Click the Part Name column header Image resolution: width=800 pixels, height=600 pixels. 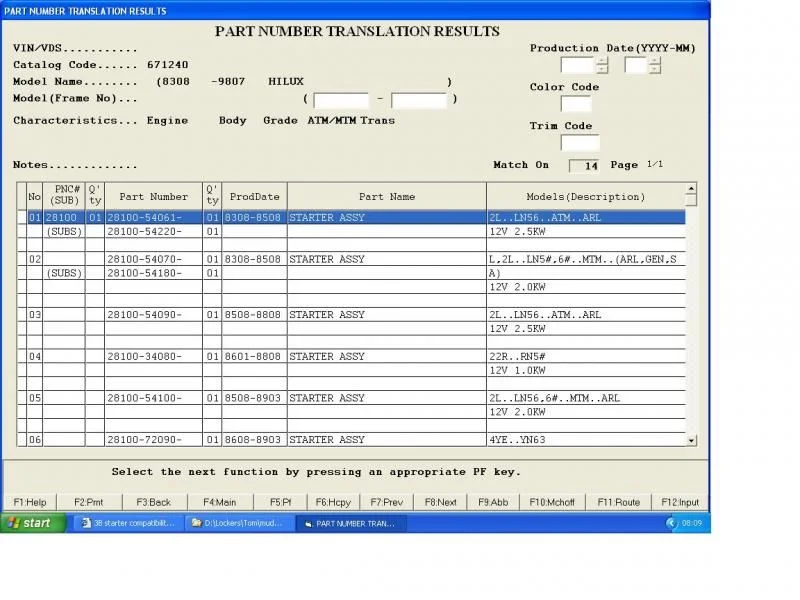[387, 196]
